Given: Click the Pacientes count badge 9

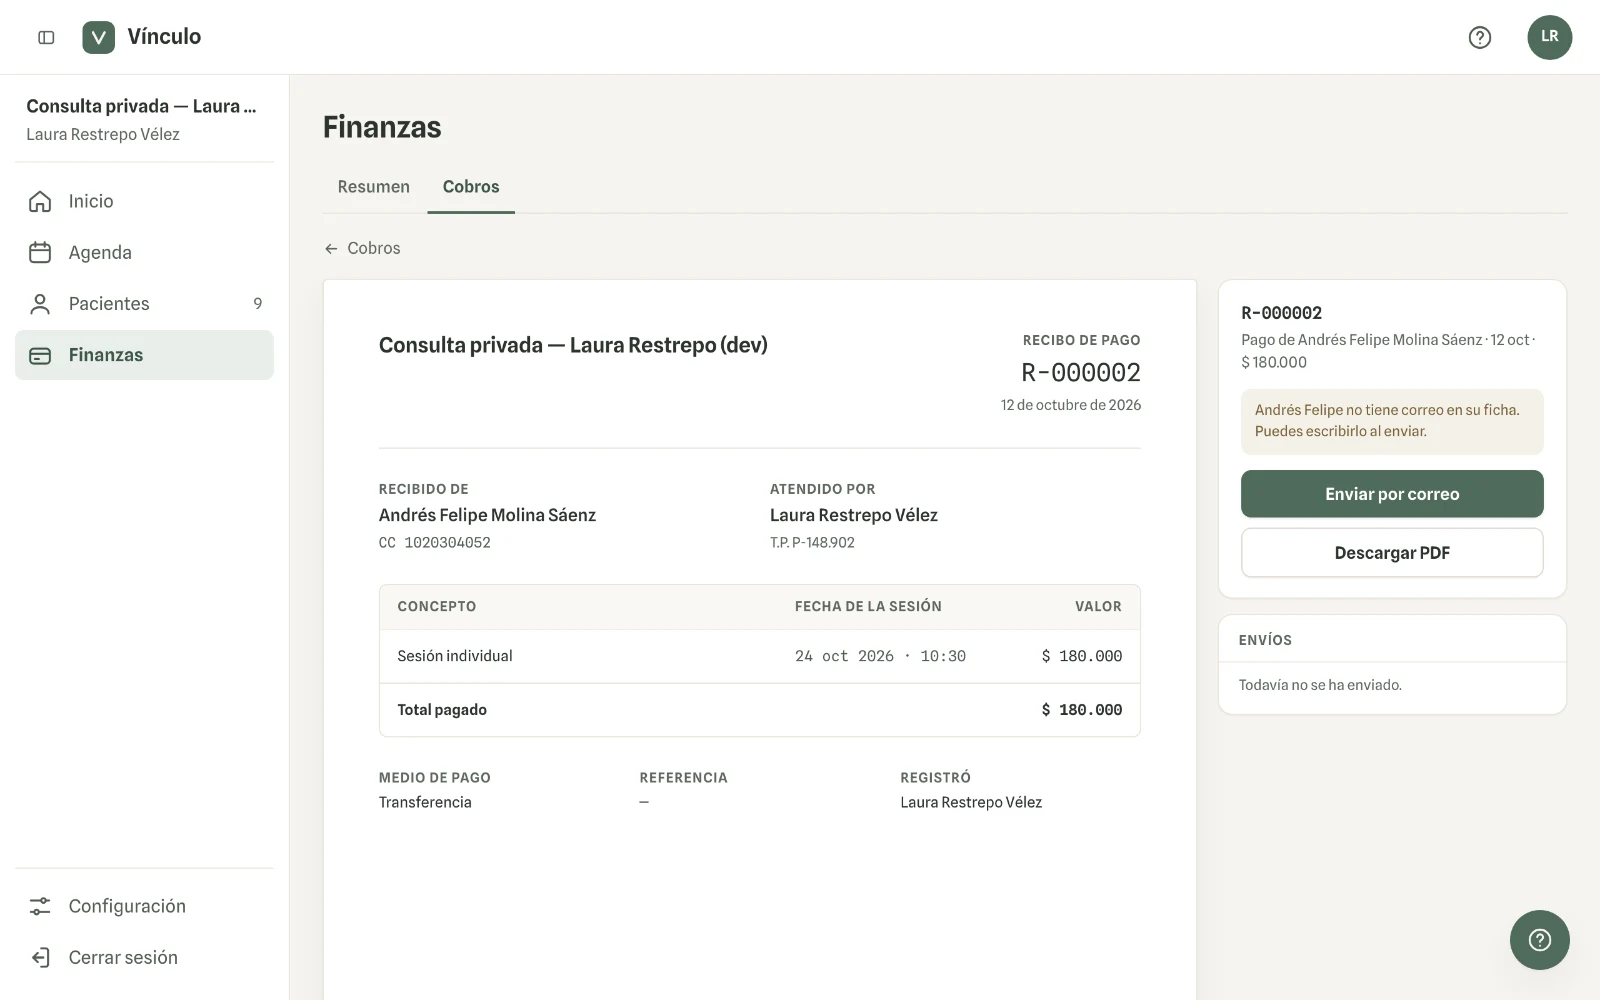Looking at the screenshot, I should click(258, 304).
